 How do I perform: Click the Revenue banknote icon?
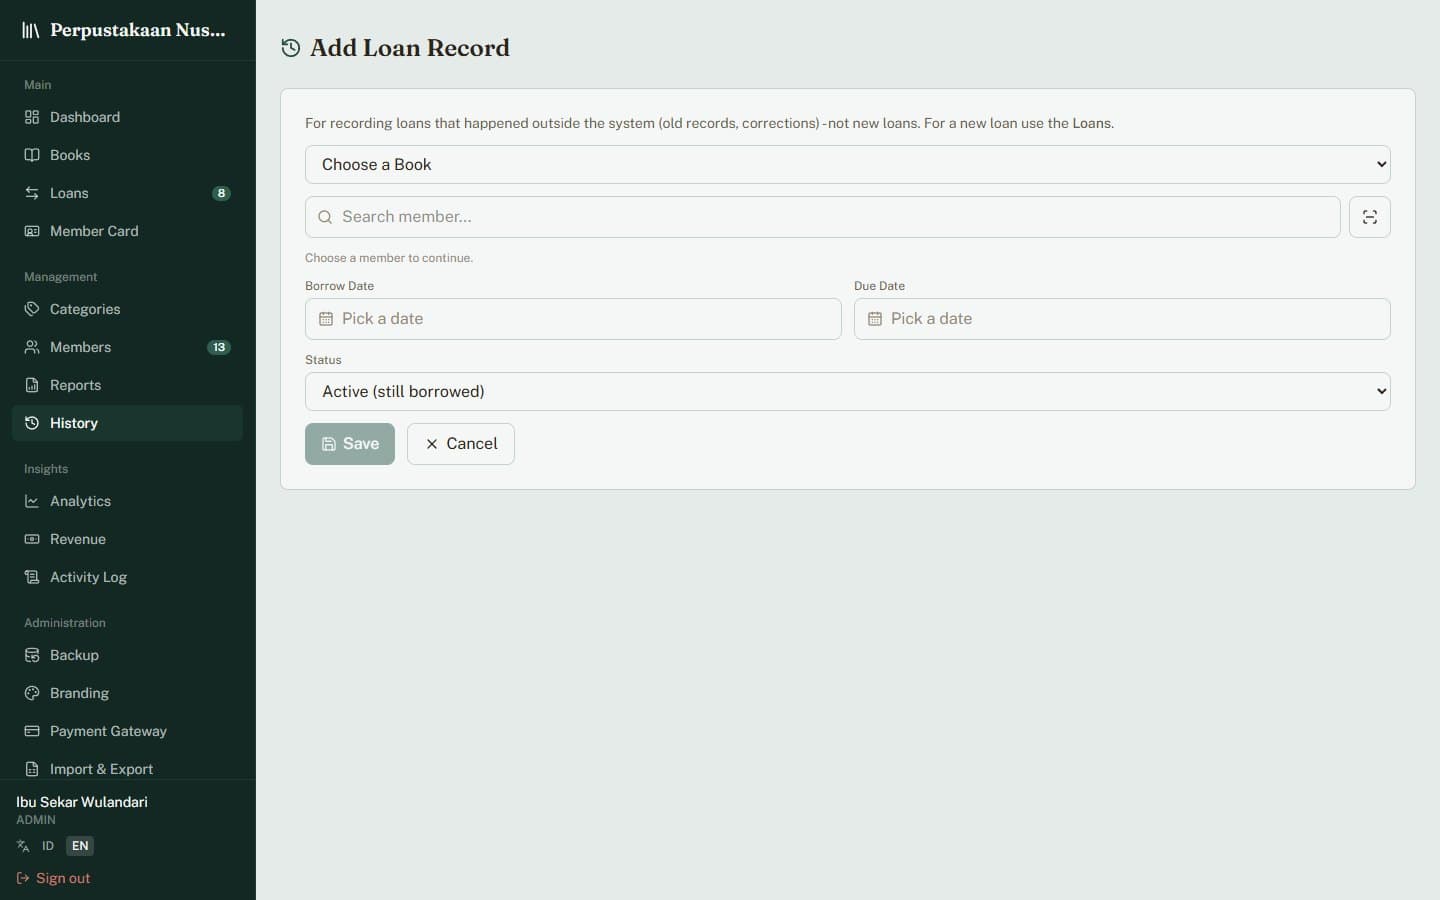click(x=32, y=539)
